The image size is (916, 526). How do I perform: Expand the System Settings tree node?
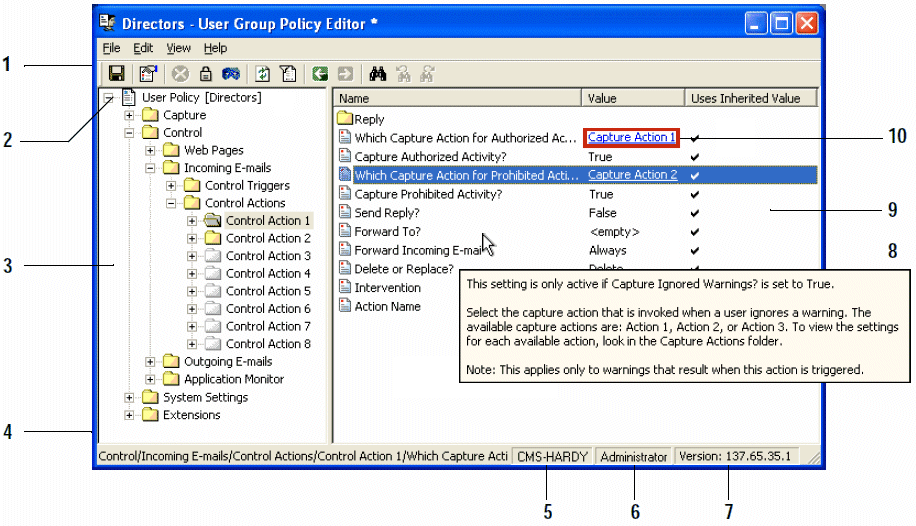pos(129,397)
